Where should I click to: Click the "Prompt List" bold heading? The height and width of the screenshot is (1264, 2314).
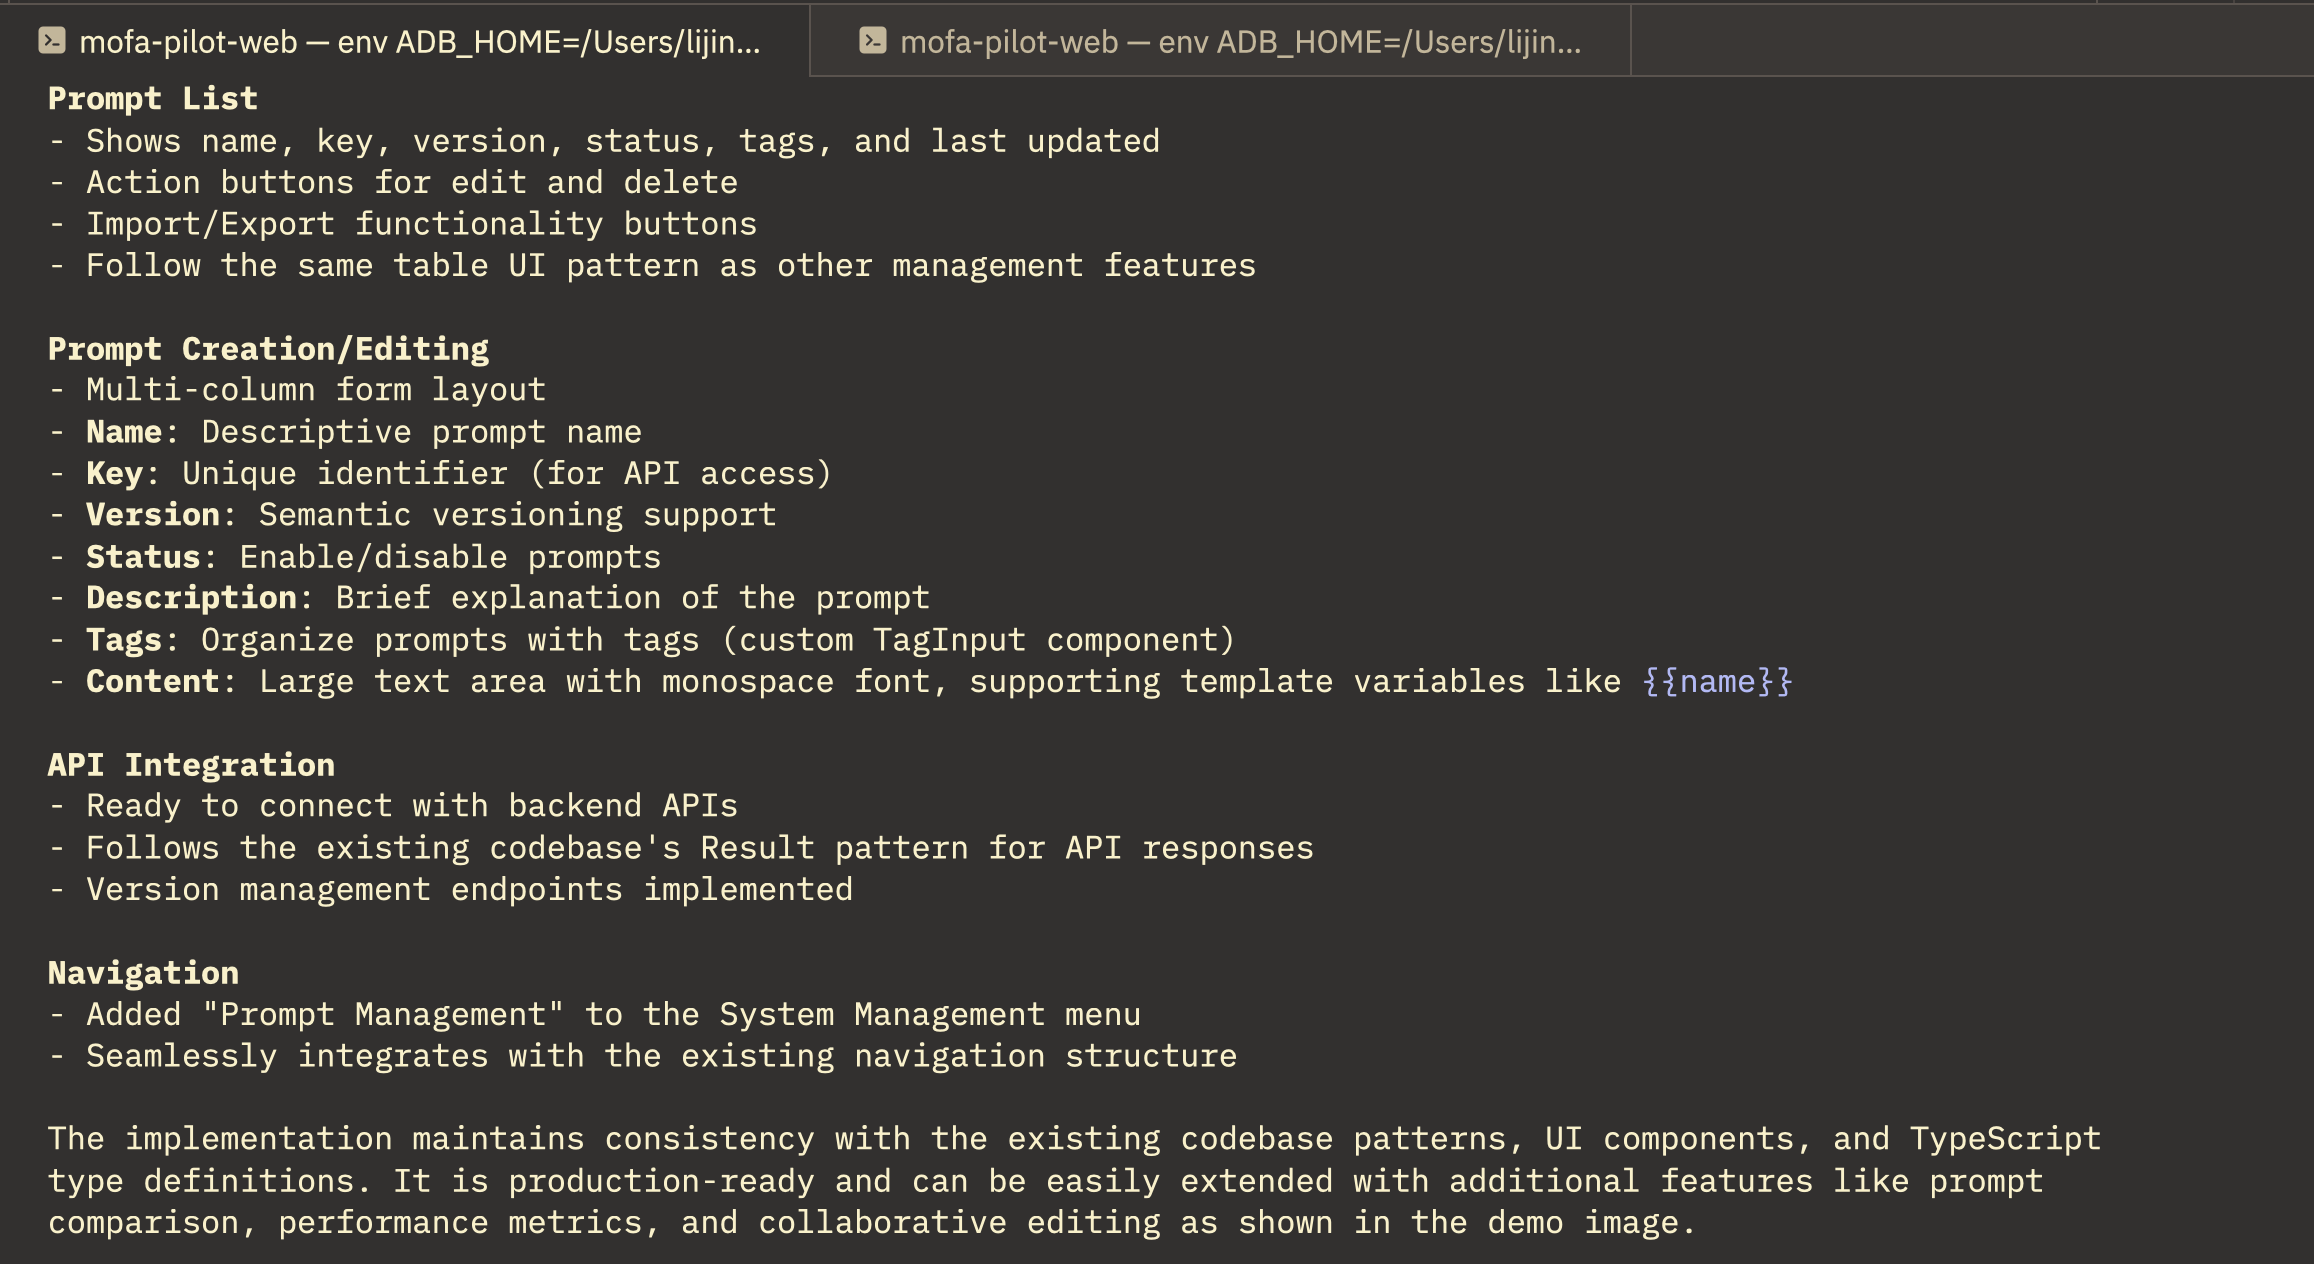coord(153,99)
